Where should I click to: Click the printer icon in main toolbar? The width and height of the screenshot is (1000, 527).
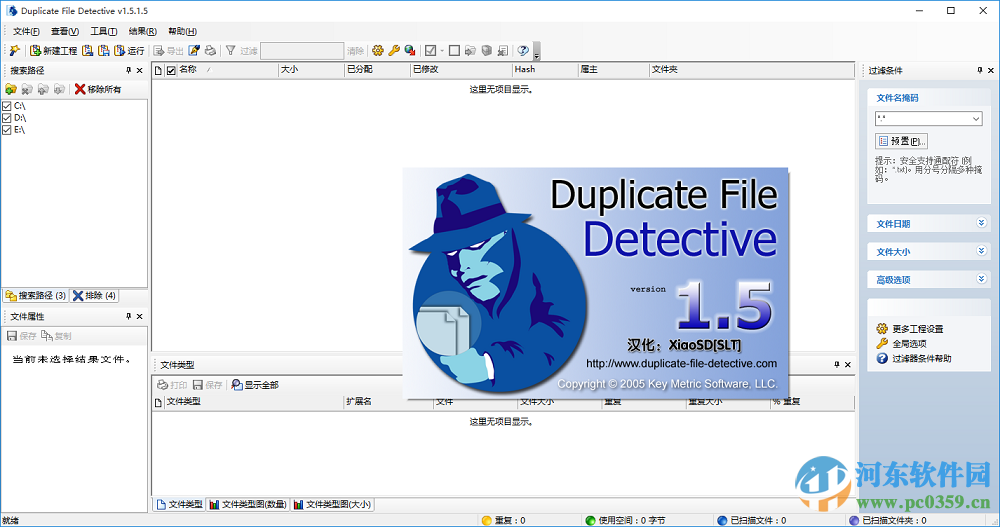click(210, 50)
